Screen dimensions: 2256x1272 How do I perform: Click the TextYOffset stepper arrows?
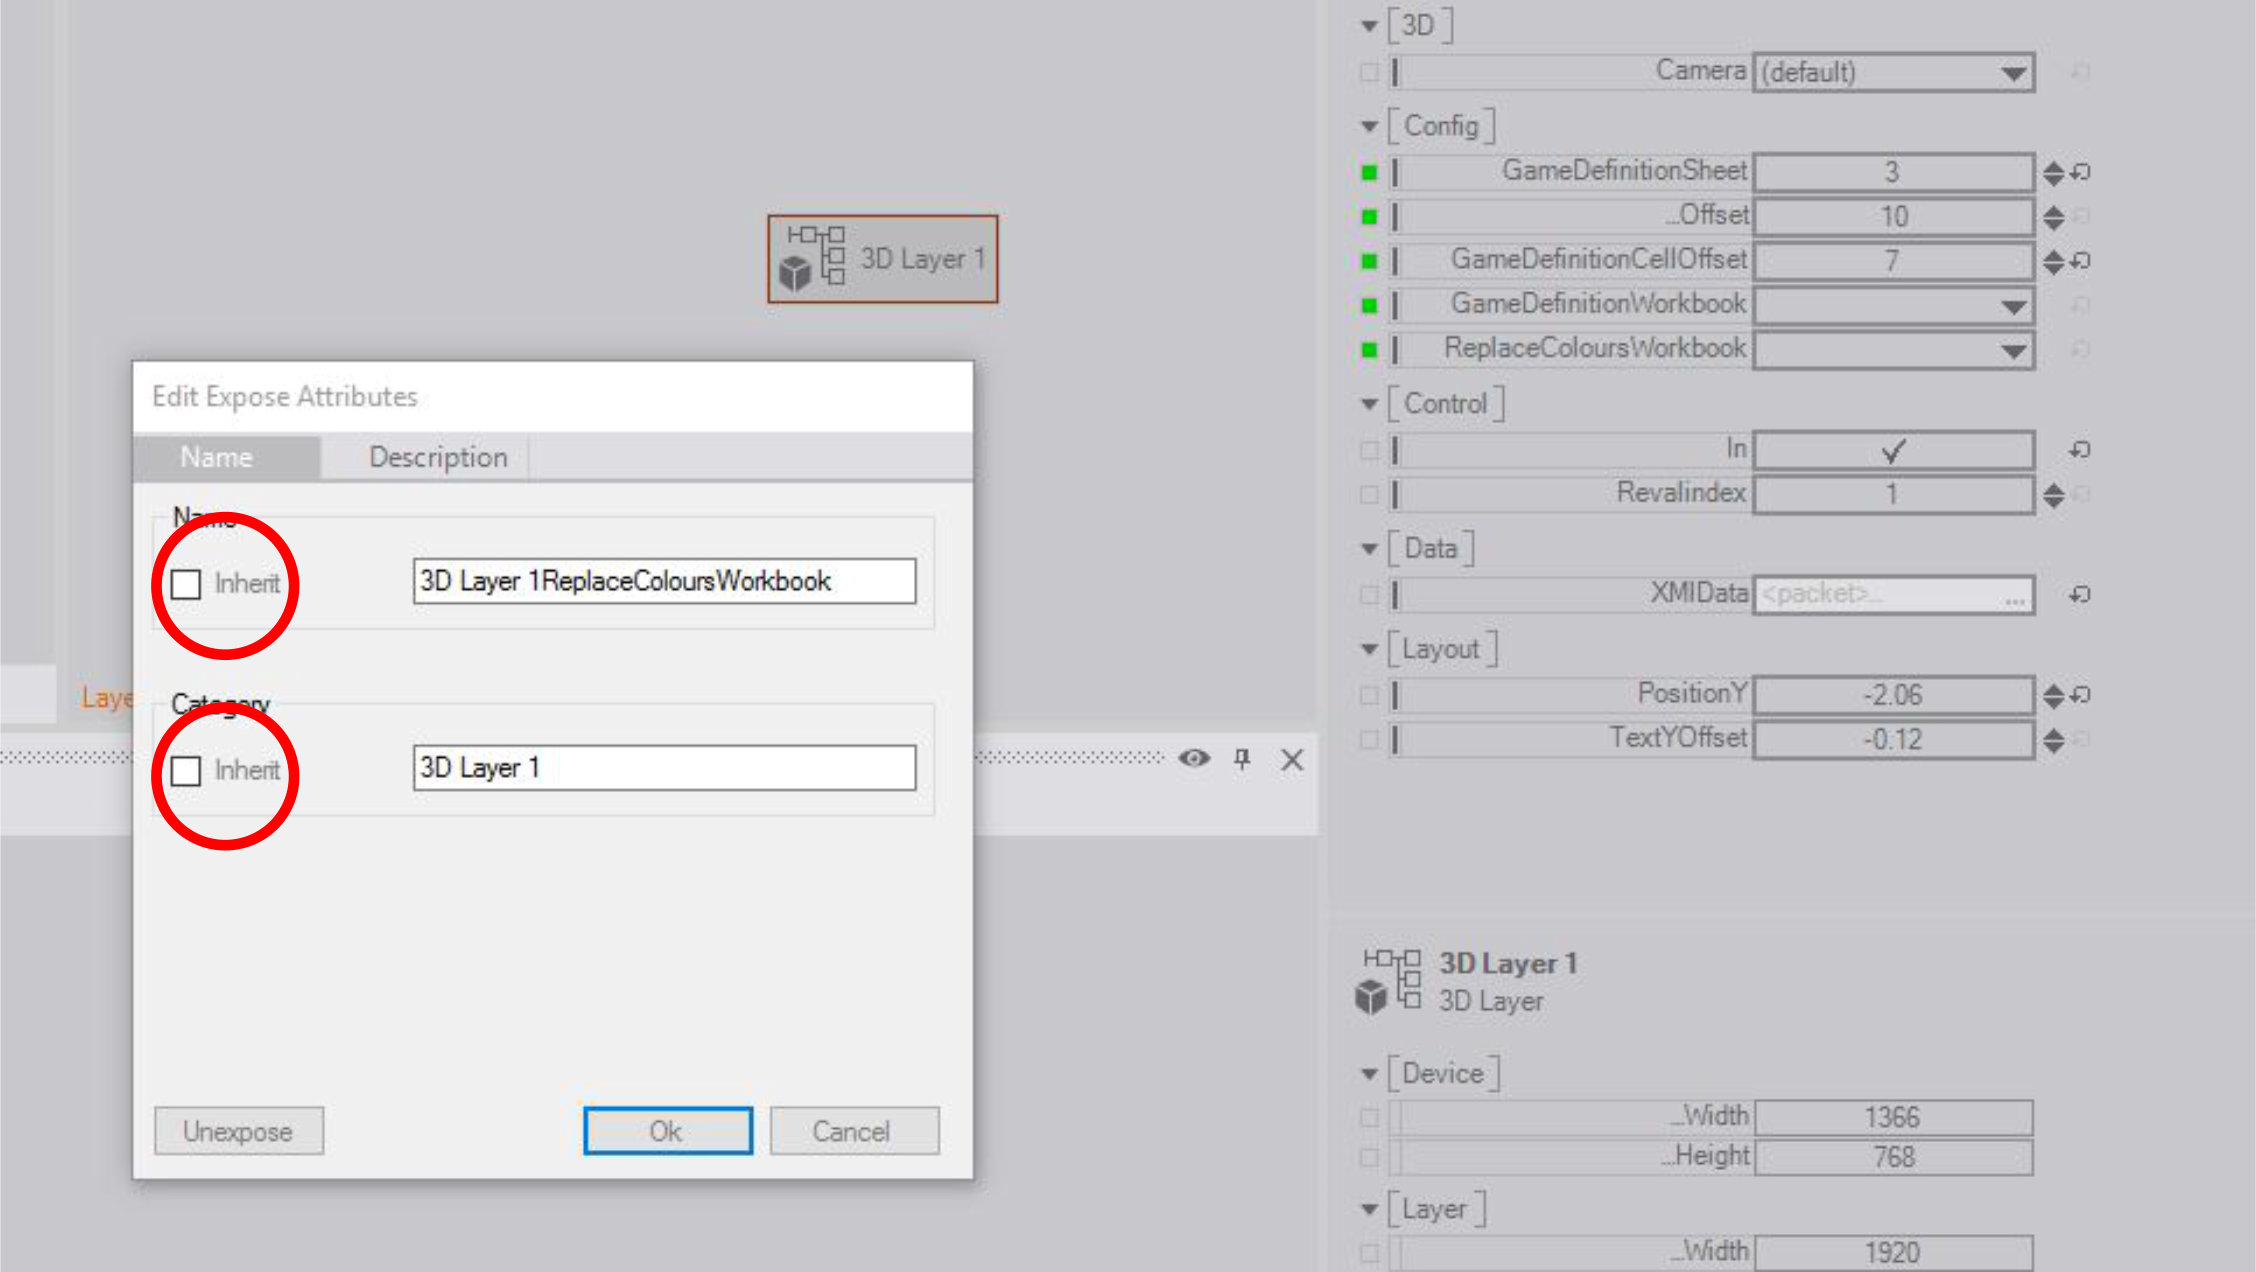(x=2053, y=740)
